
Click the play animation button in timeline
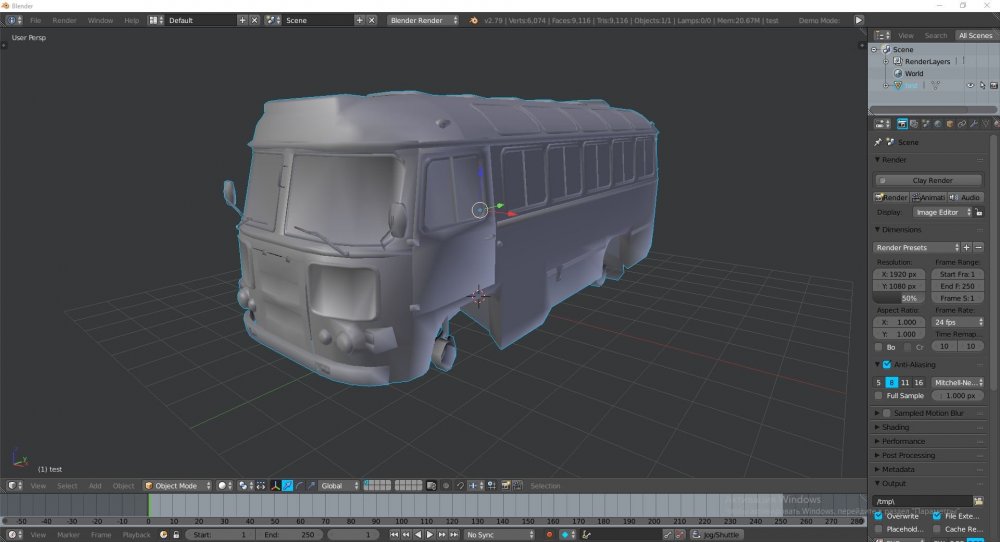pos(430,535)
